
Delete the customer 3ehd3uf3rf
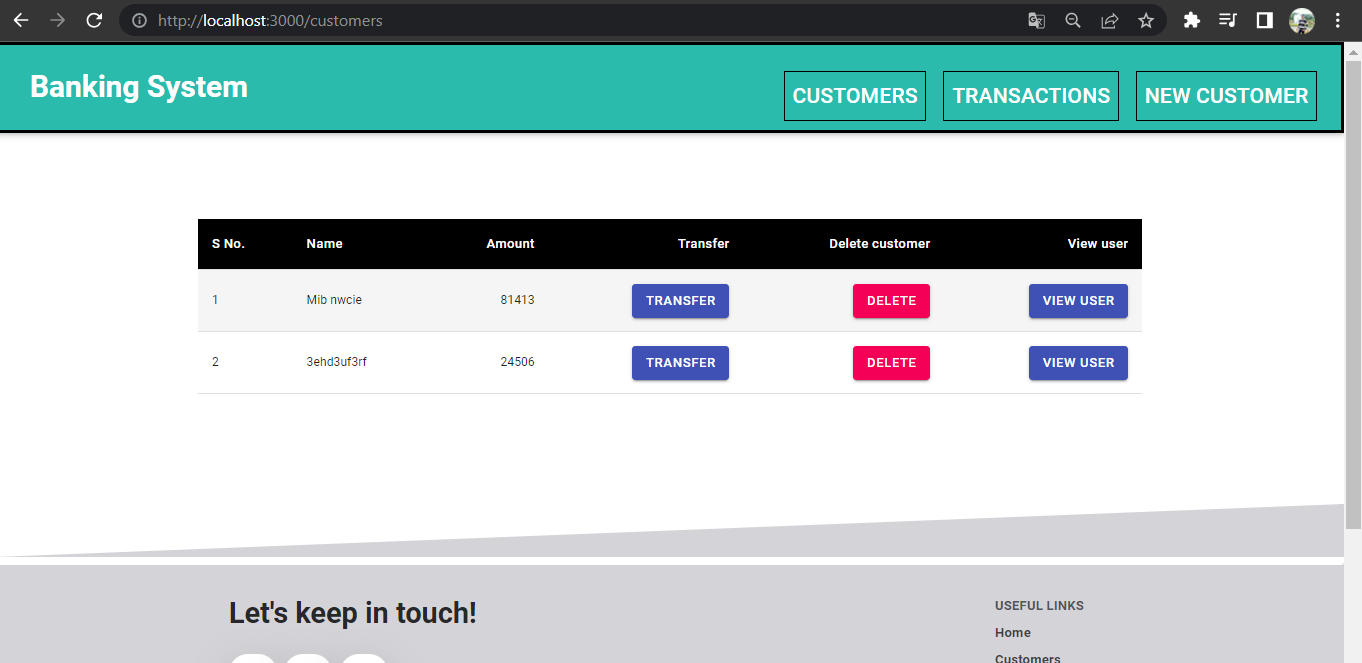click(890, 362)
